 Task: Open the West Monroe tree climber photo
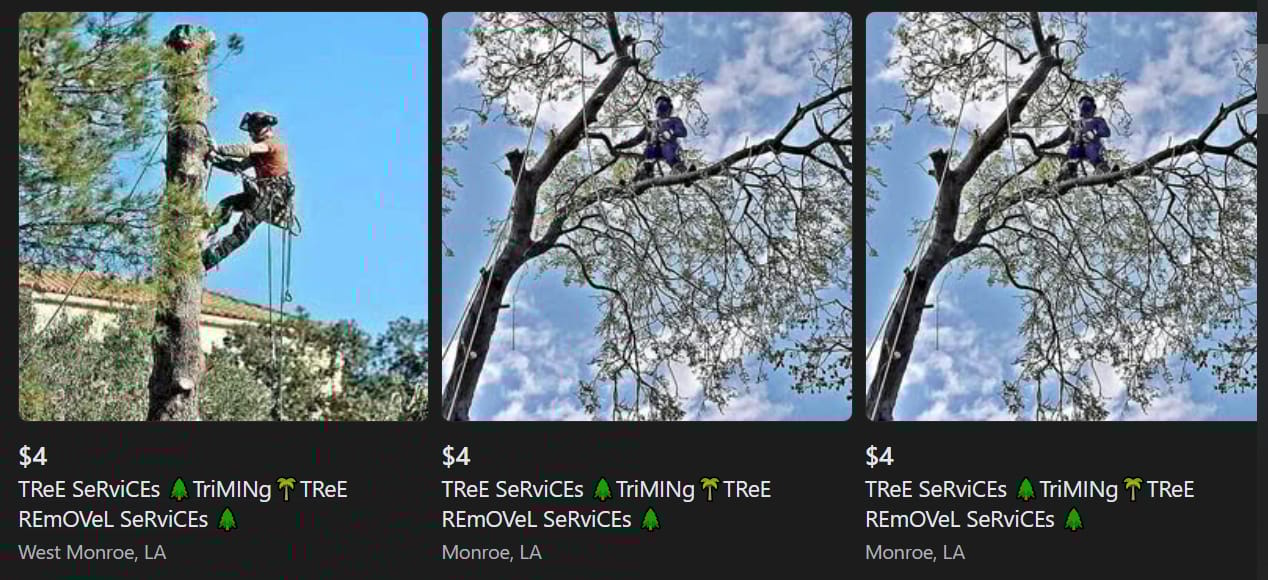pos(223,216)
